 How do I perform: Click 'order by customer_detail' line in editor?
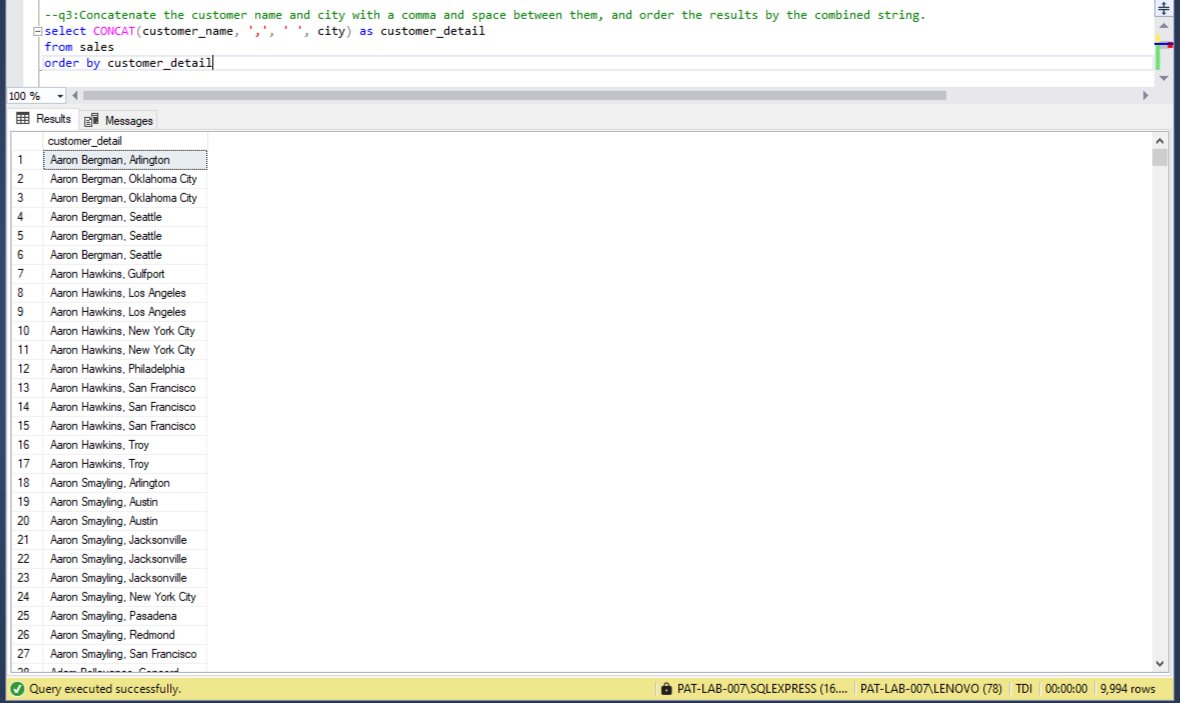129,62
